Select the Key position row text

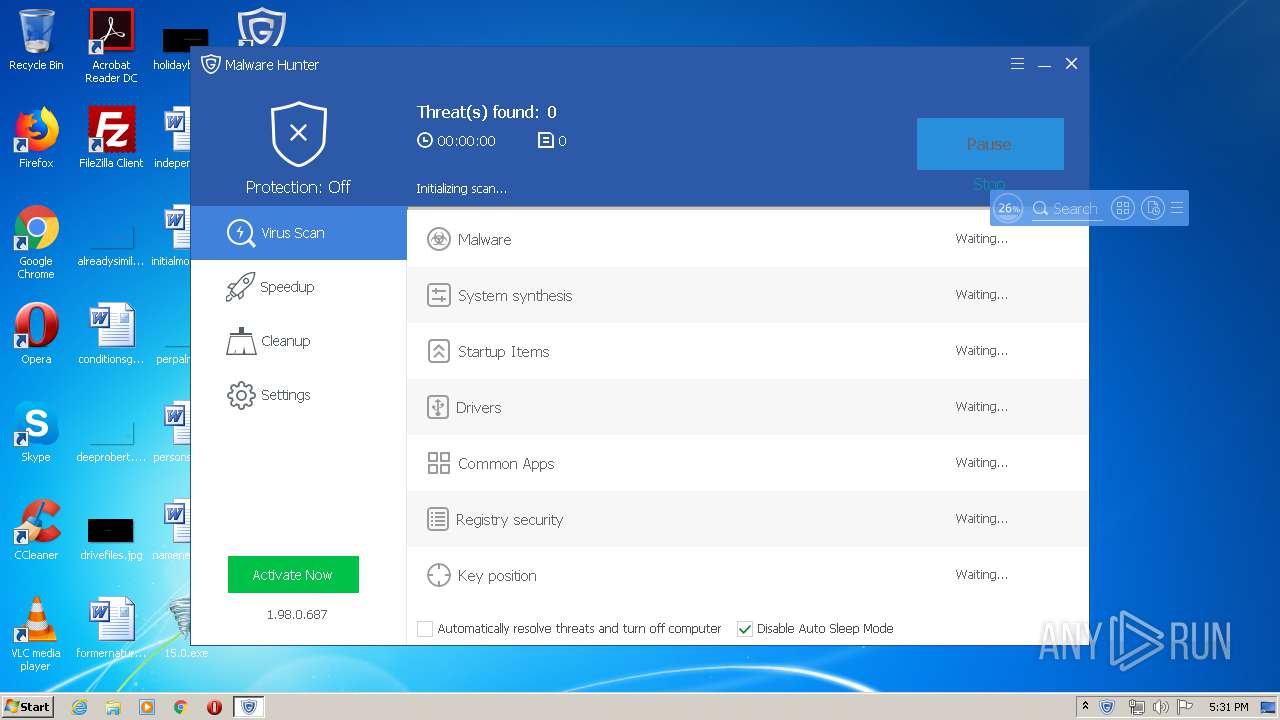coord(497,576)
